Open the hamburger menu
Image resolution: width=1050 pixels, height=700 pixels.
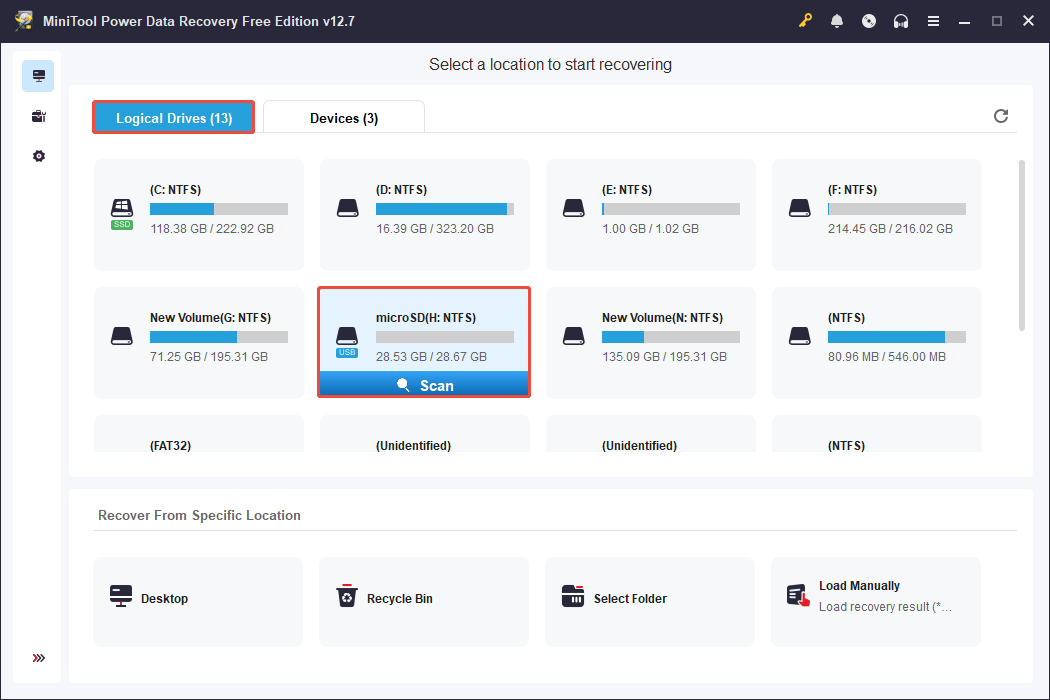pyautogui.click(x=933, y=20)
